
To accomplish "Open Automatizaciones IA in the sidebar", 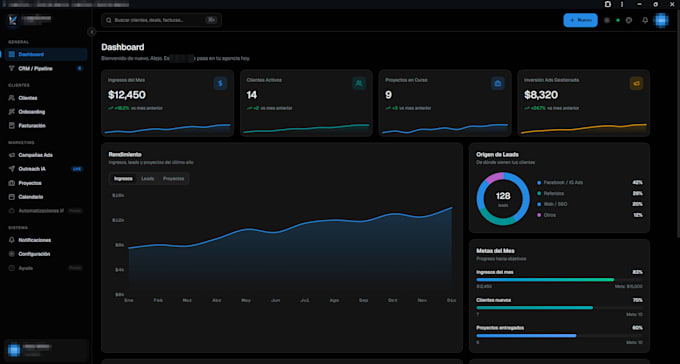I will click(46, 211).
